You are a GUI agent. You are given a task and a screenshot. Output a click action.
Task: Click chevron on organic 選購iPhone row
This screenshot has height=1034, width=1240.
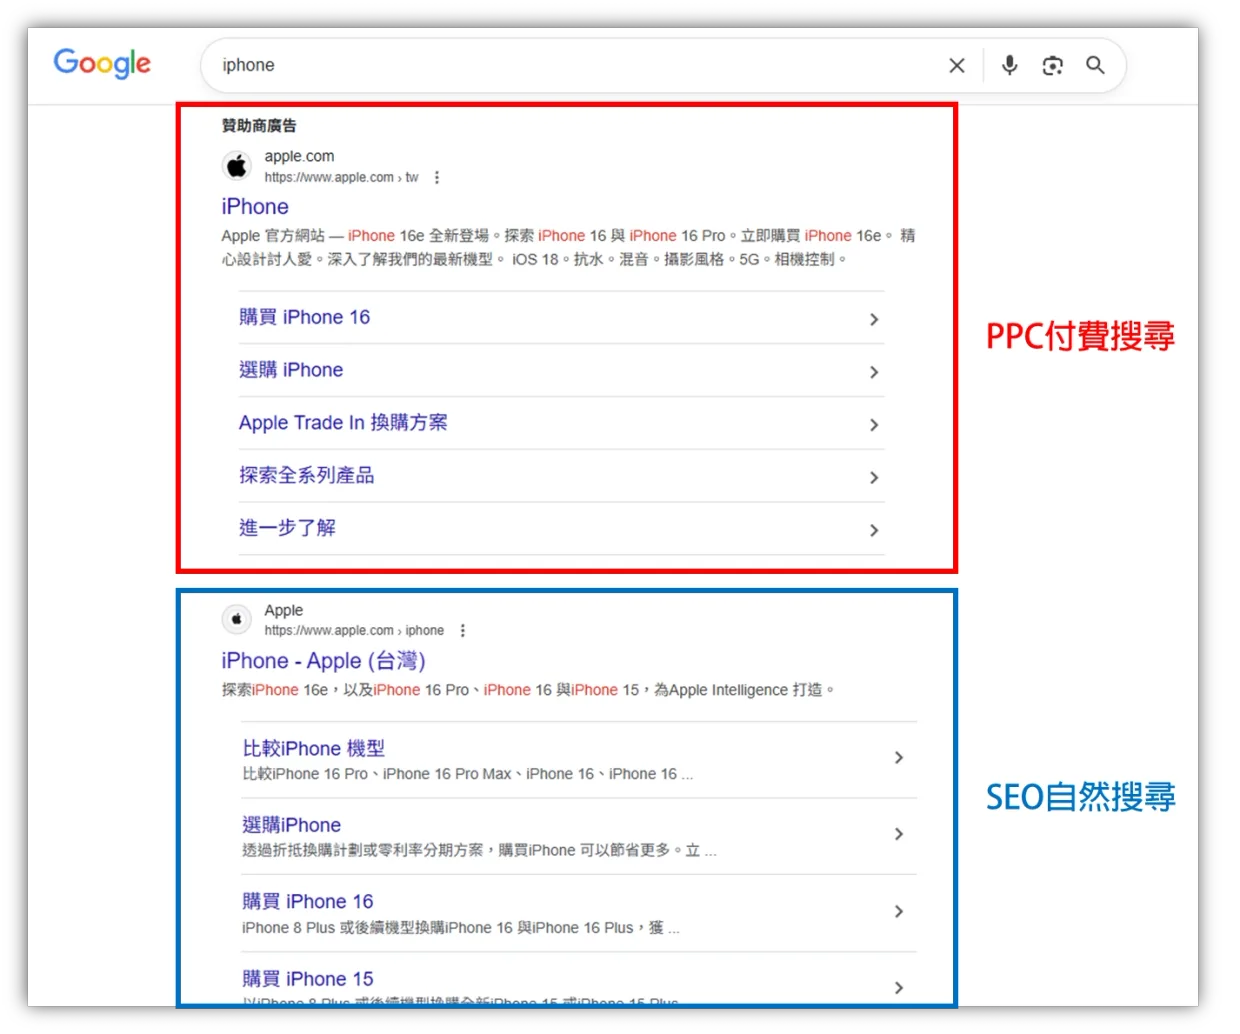click(x=899, y=834)
